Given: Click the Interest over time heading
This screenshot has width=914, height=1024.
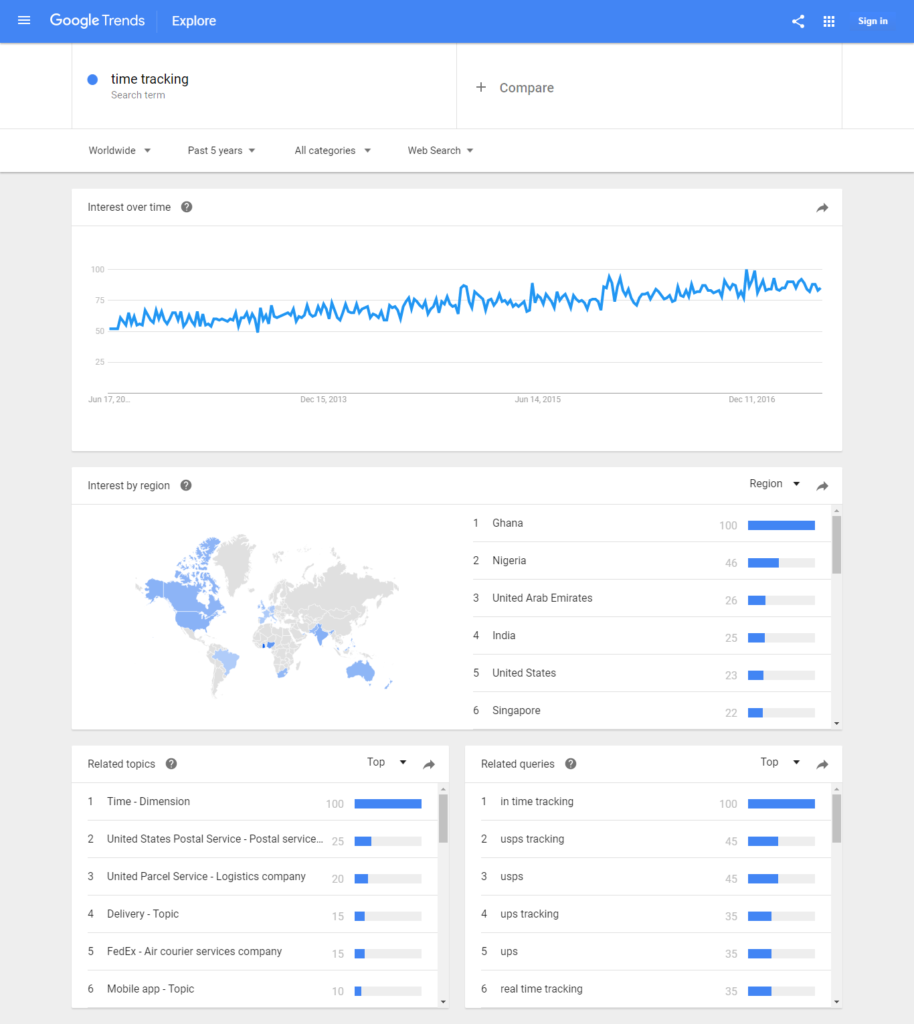Looking at the screenshot, I should [129, 207].
